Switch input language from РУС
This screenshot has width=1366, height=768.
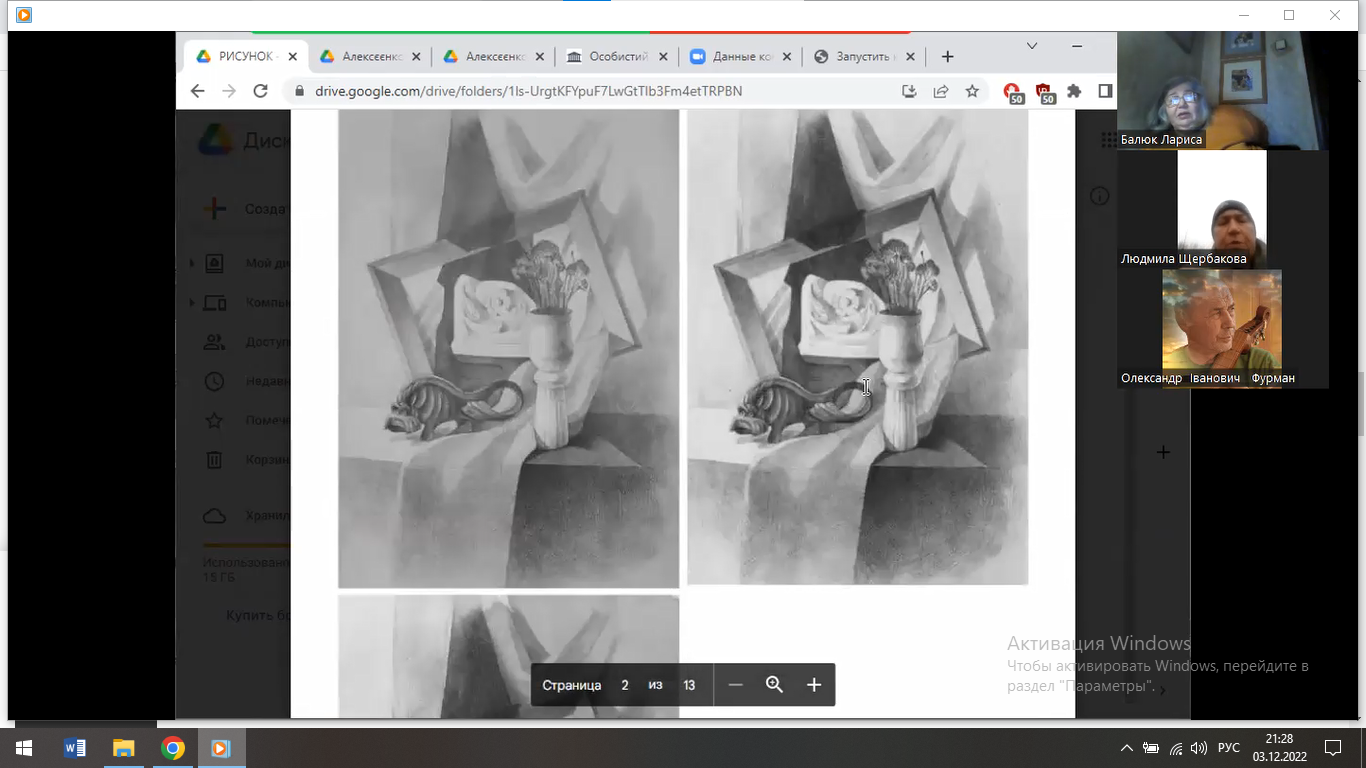point(1229,748)
